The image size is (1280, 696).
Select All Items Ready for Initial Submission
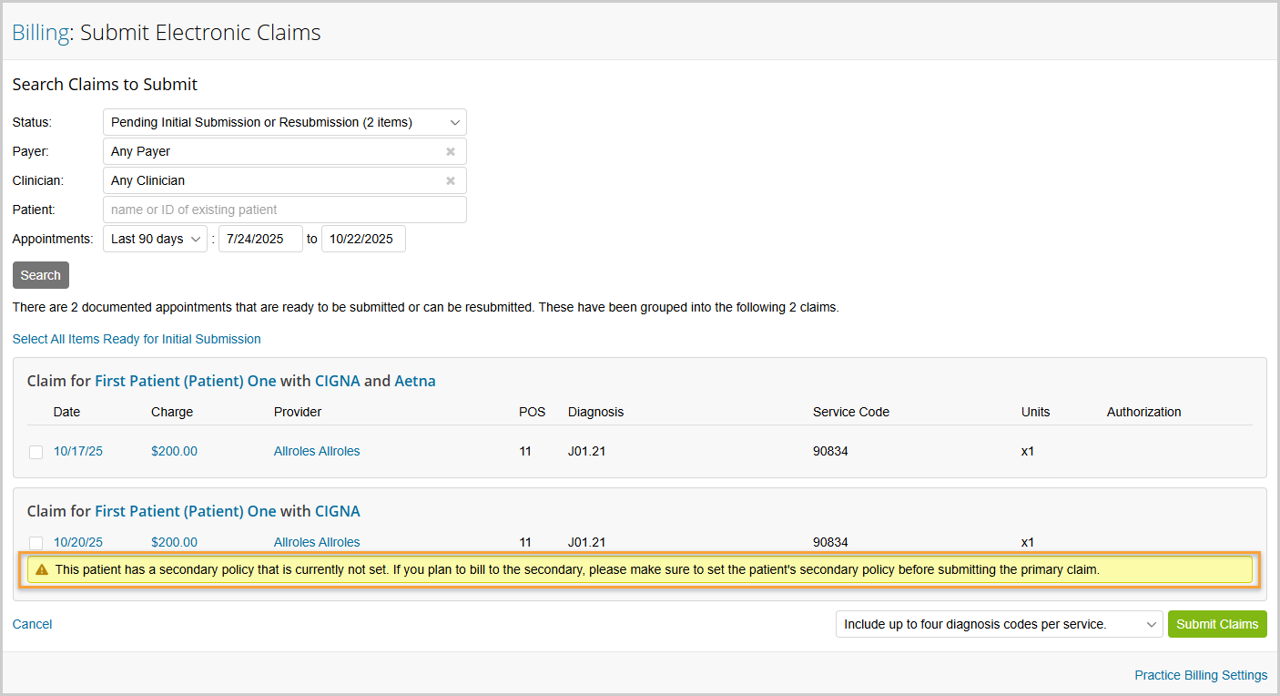click(x=136, y=339)
